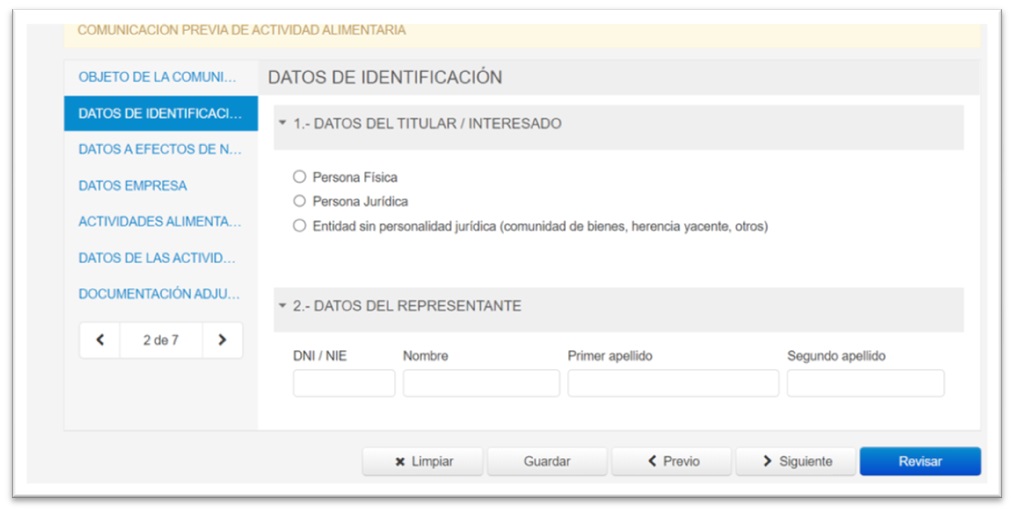Go to next page in sidebar pager

coord(222,340)
